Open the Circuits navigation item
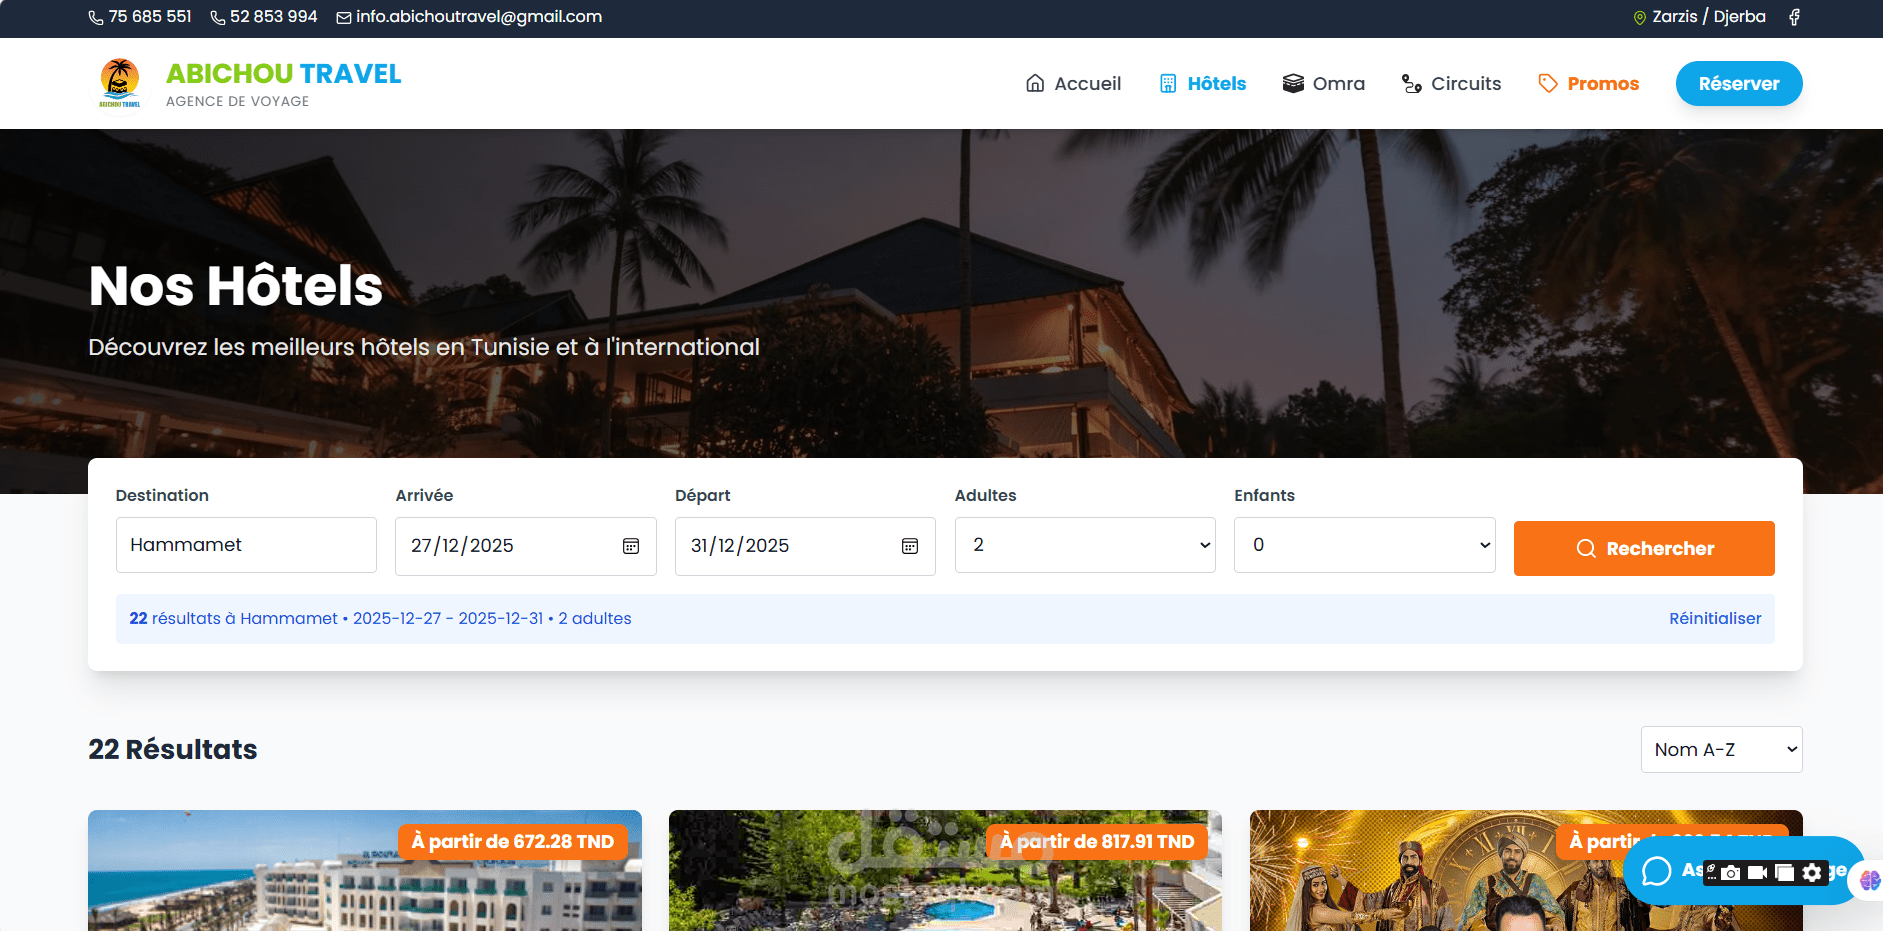1883x931 pixels. [1451, 83]
